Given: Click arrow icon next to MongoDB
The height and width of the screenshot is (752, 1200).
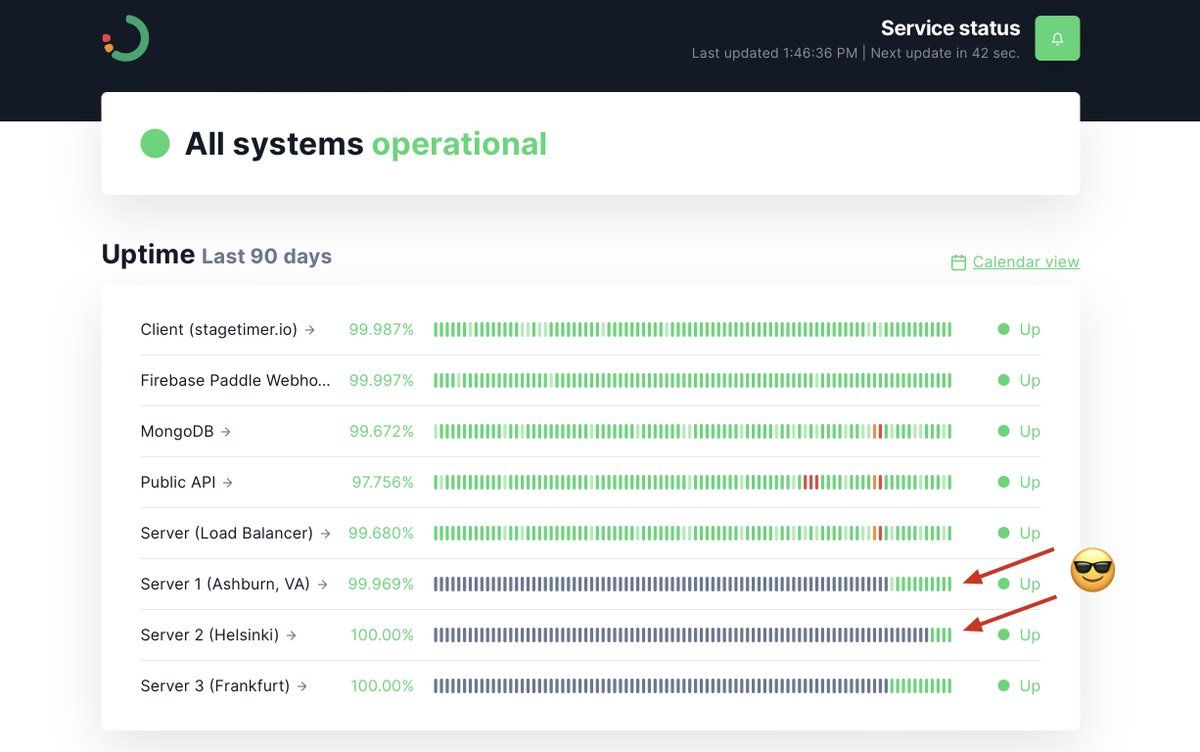Looking at the screenshot, I should tap(226, 432).
